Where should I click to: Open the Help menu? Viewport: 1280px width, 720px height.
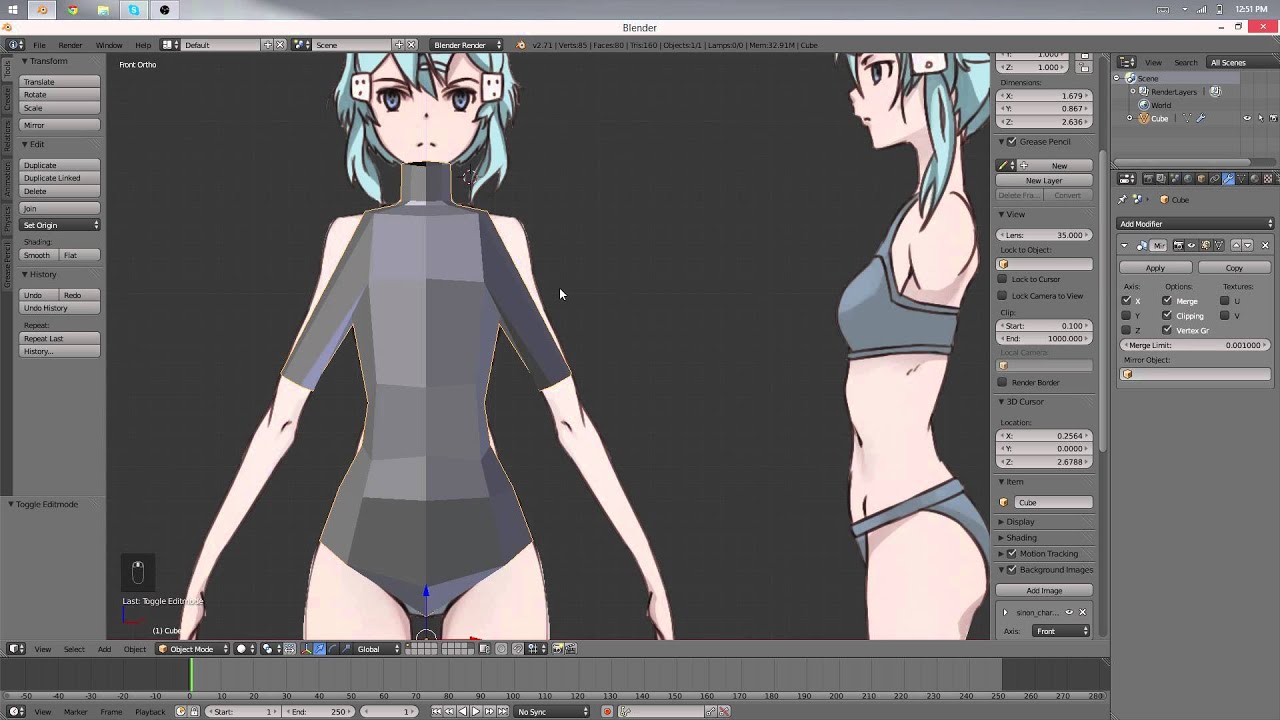coord(143,45)
